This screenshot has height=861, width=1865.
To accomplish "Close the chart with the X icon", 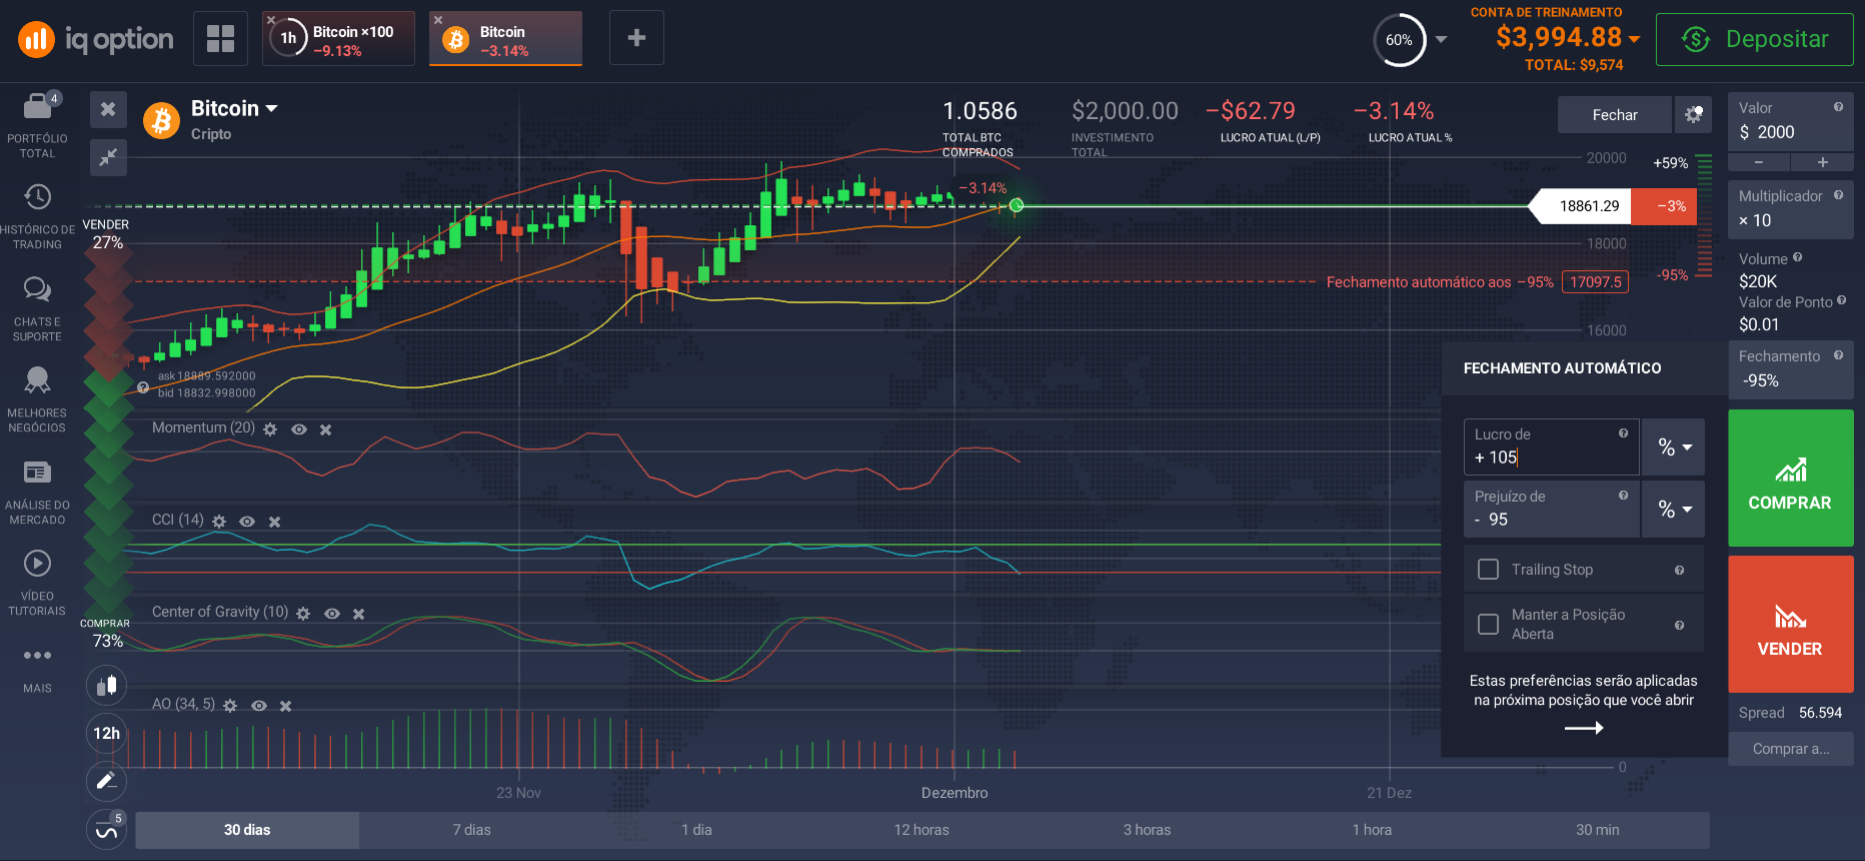I will click(108, 109).
